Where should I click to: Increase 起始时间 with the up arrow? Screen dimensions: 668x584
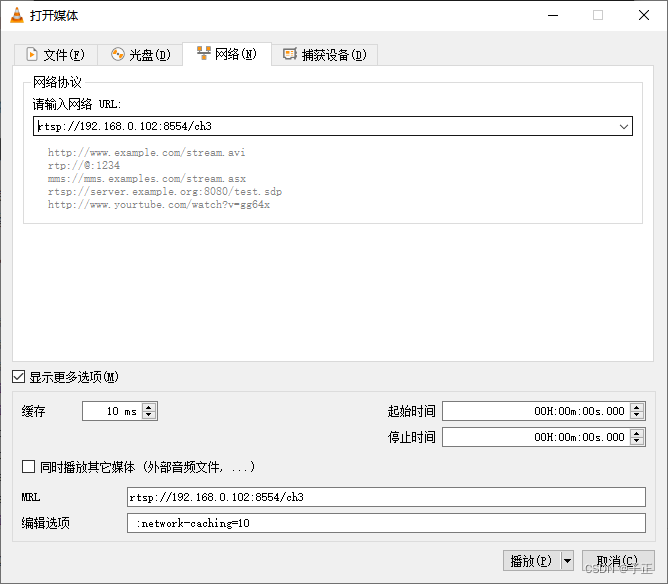[x=637, y=407]
